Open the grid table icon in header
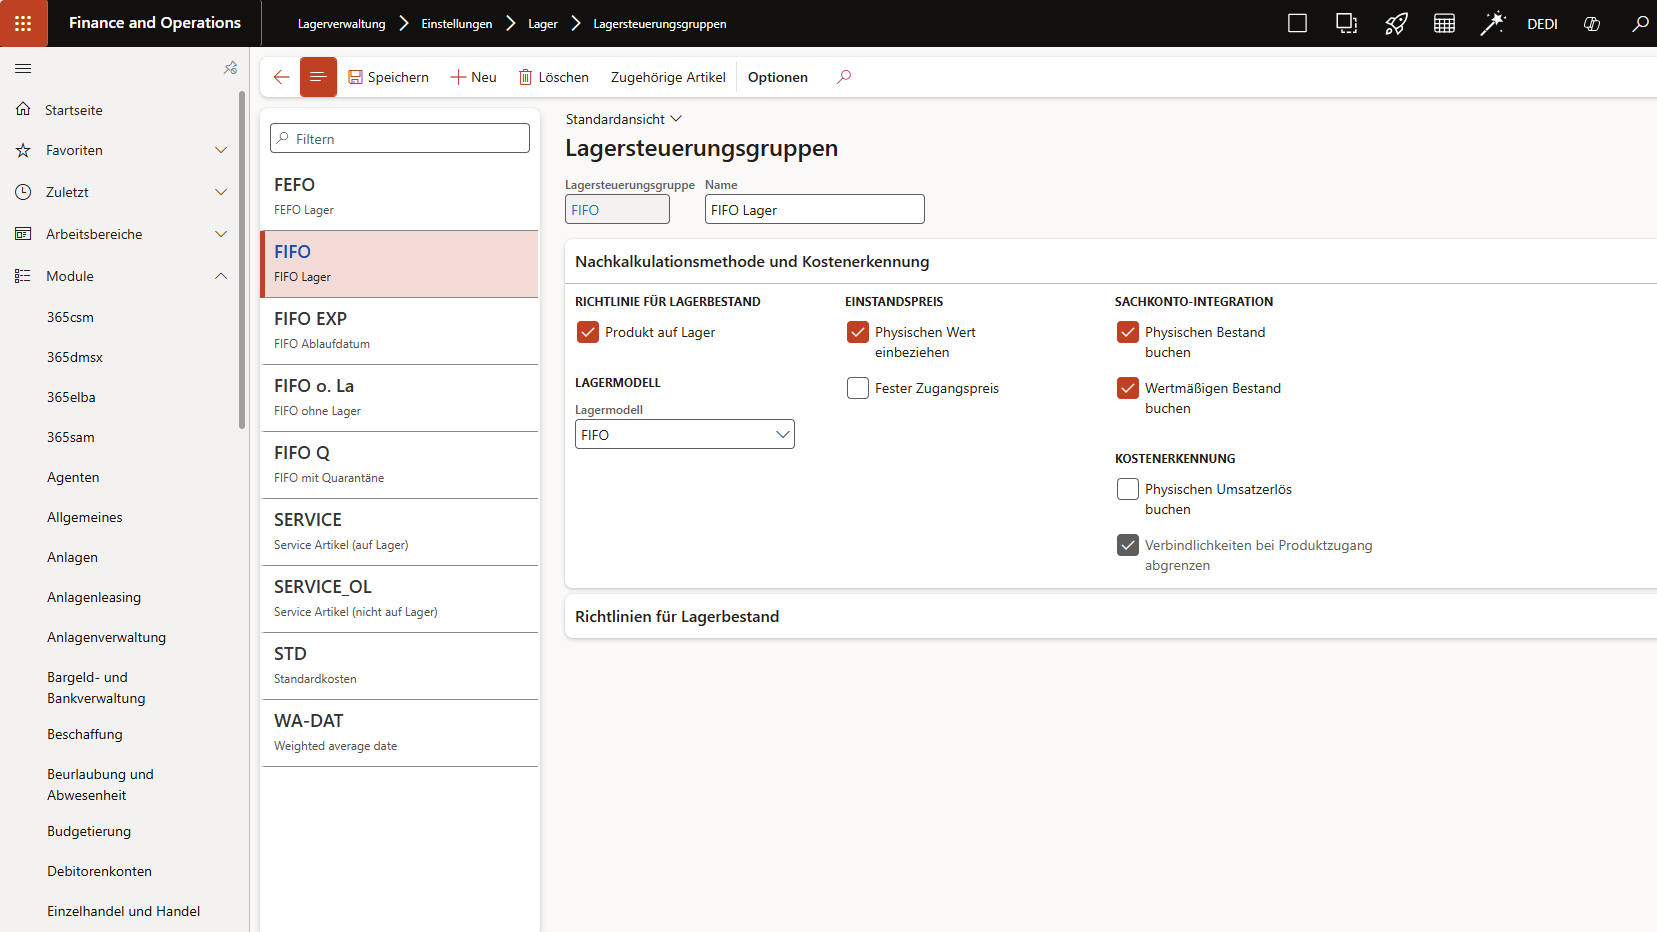This screenshot has height=932, width=1657. tap(1444, 23)
